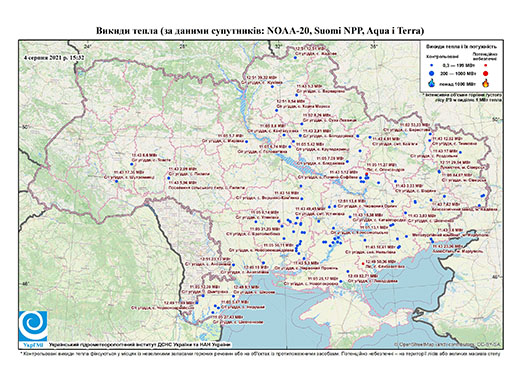Image resolution: width=520 pixels, height=368 pixels.
Task: Click the blue flame icon in the legend
Action: tap(432, 83)
